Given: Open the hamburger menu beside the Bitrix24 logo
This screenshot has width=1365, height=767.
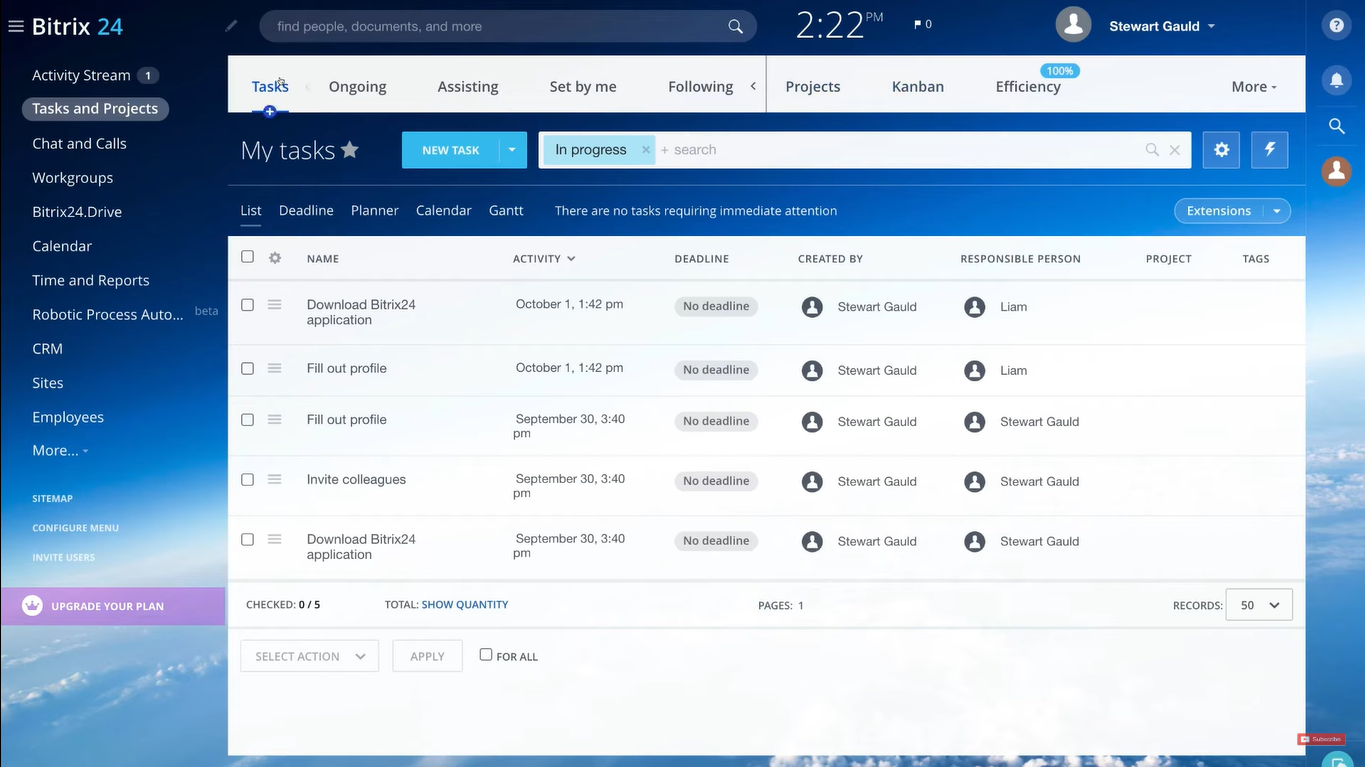Looking at the screenshot, I should (15, 25).
